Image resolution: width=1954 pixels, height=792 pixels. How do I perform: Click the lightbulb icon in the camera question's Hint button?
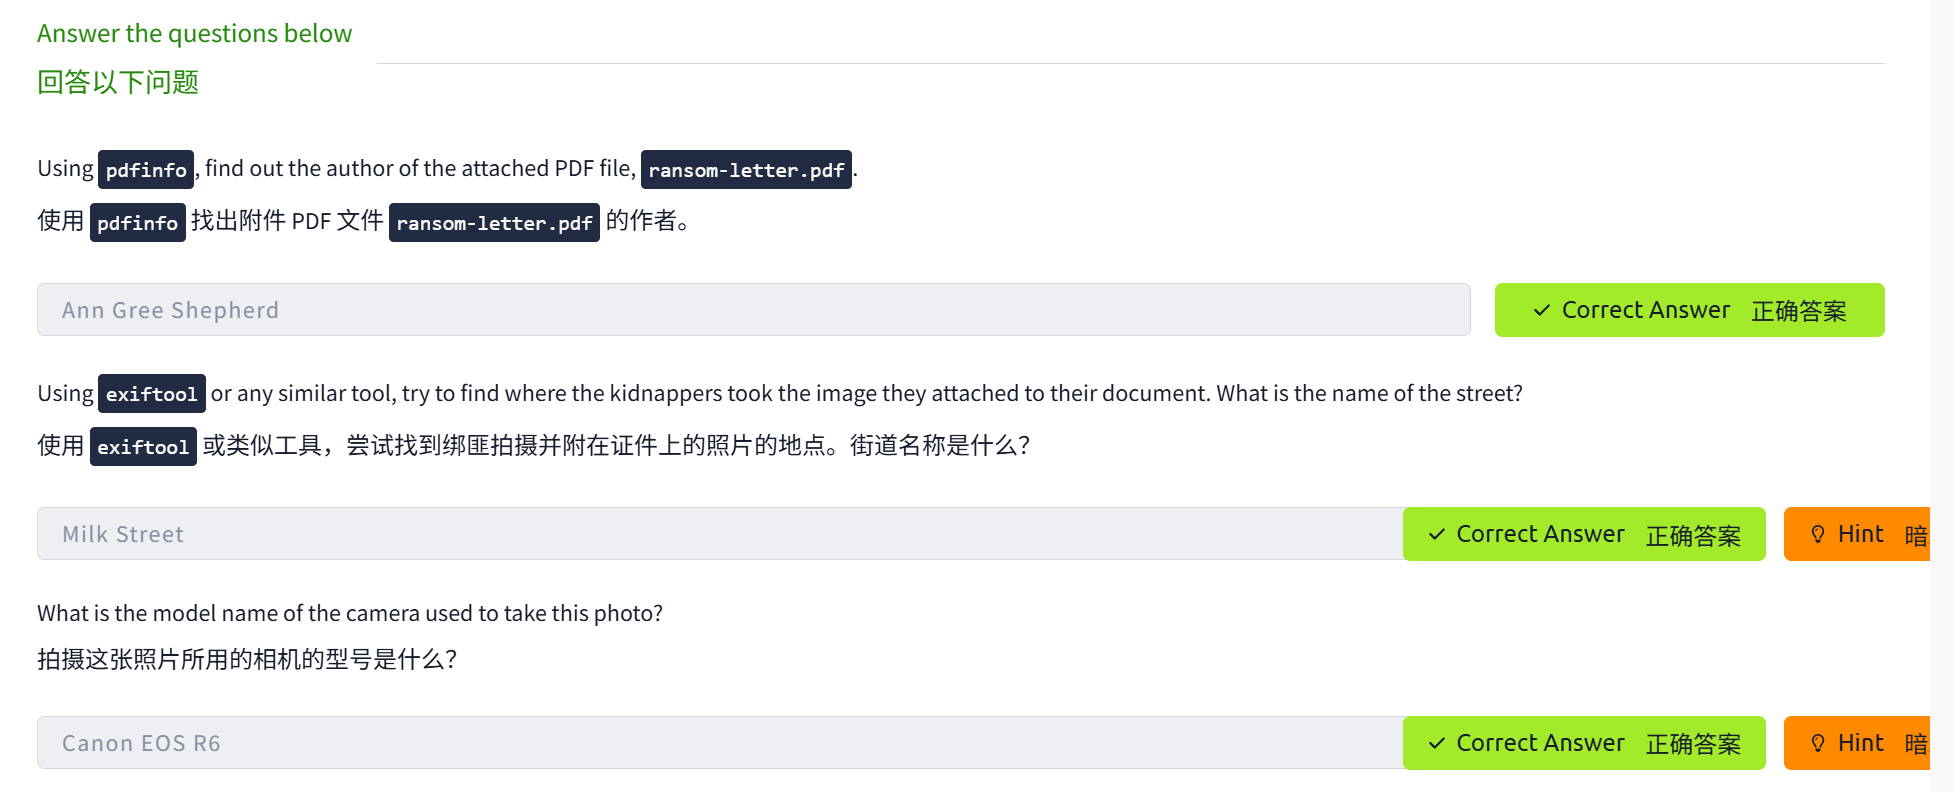tap(1817, 744)
